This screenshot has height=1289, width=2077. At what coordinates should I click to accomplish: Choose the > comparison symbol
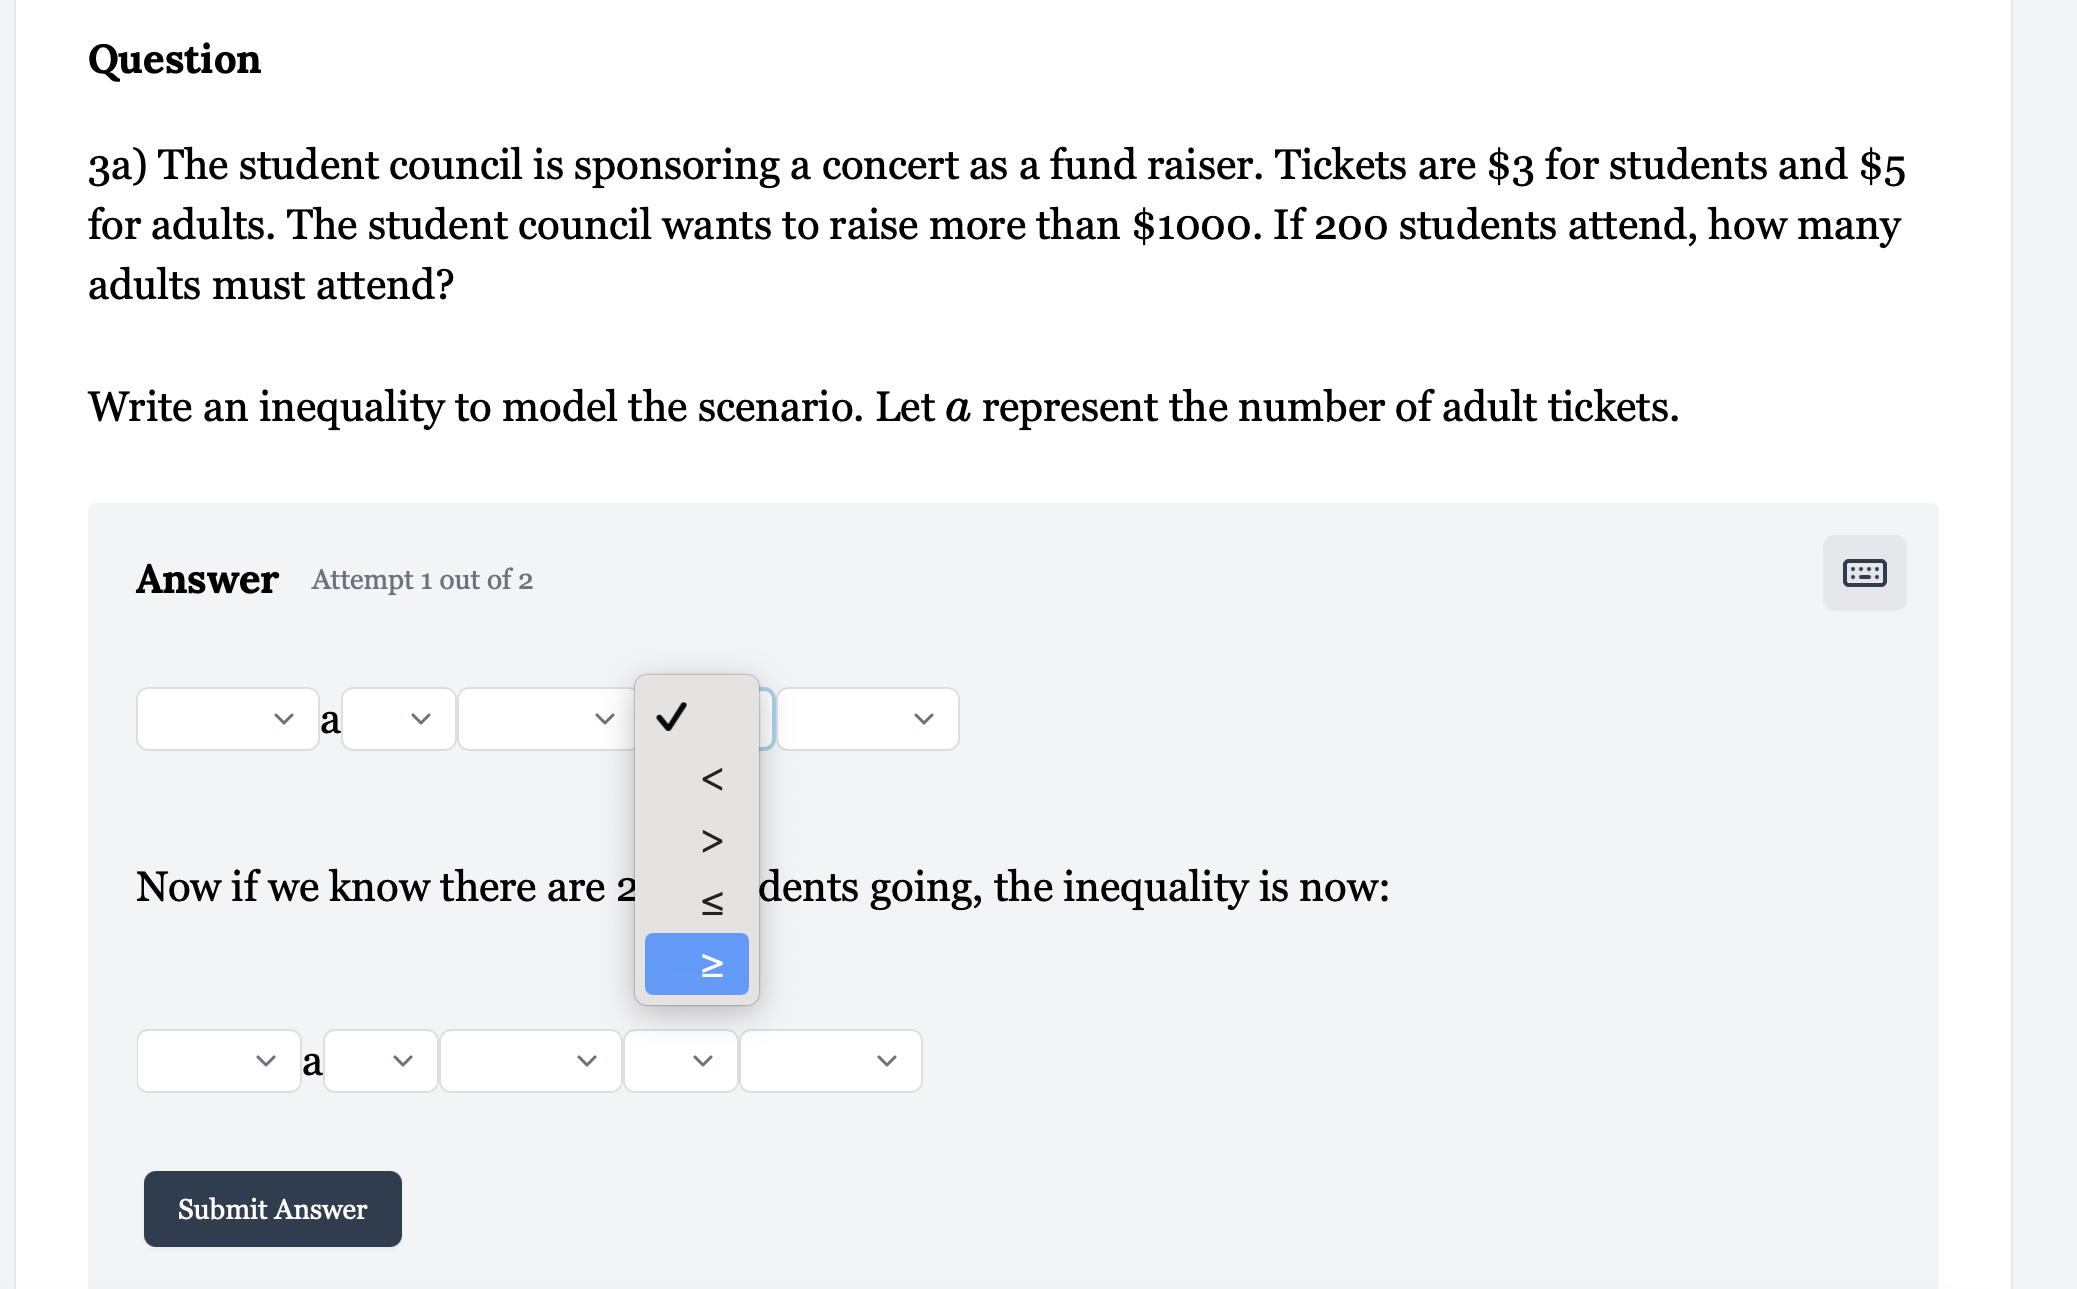pos(710,841)
